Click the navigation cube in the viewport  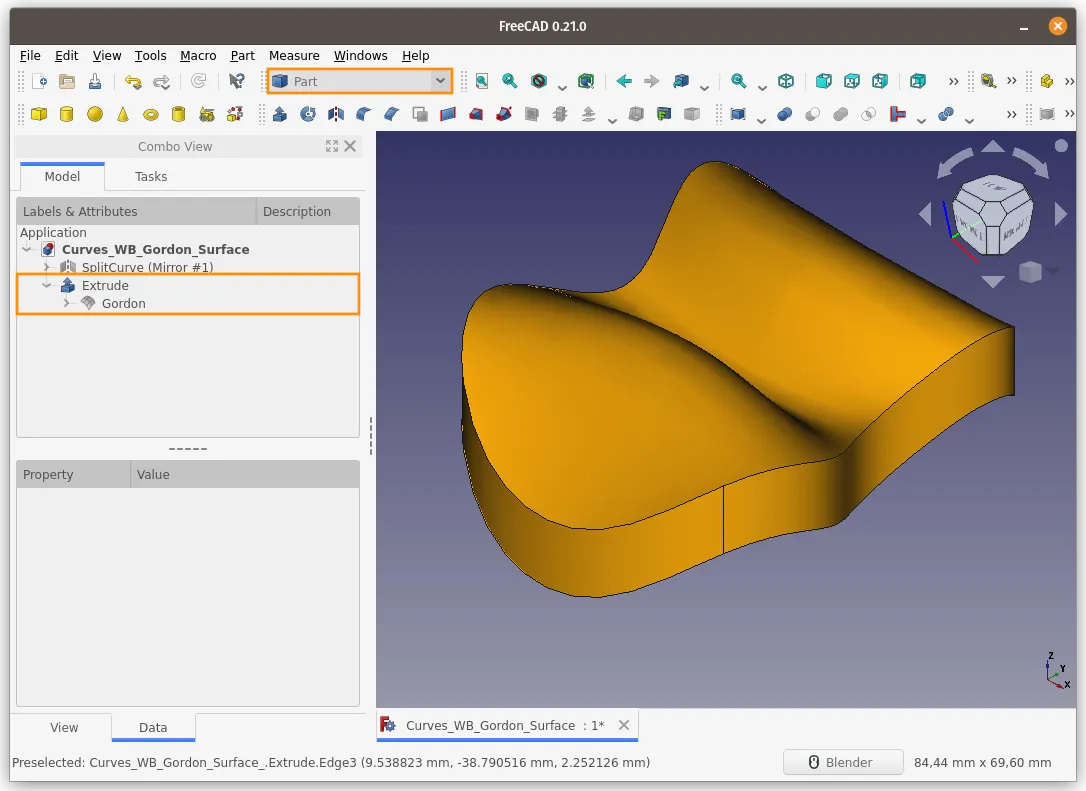(992, 214)
